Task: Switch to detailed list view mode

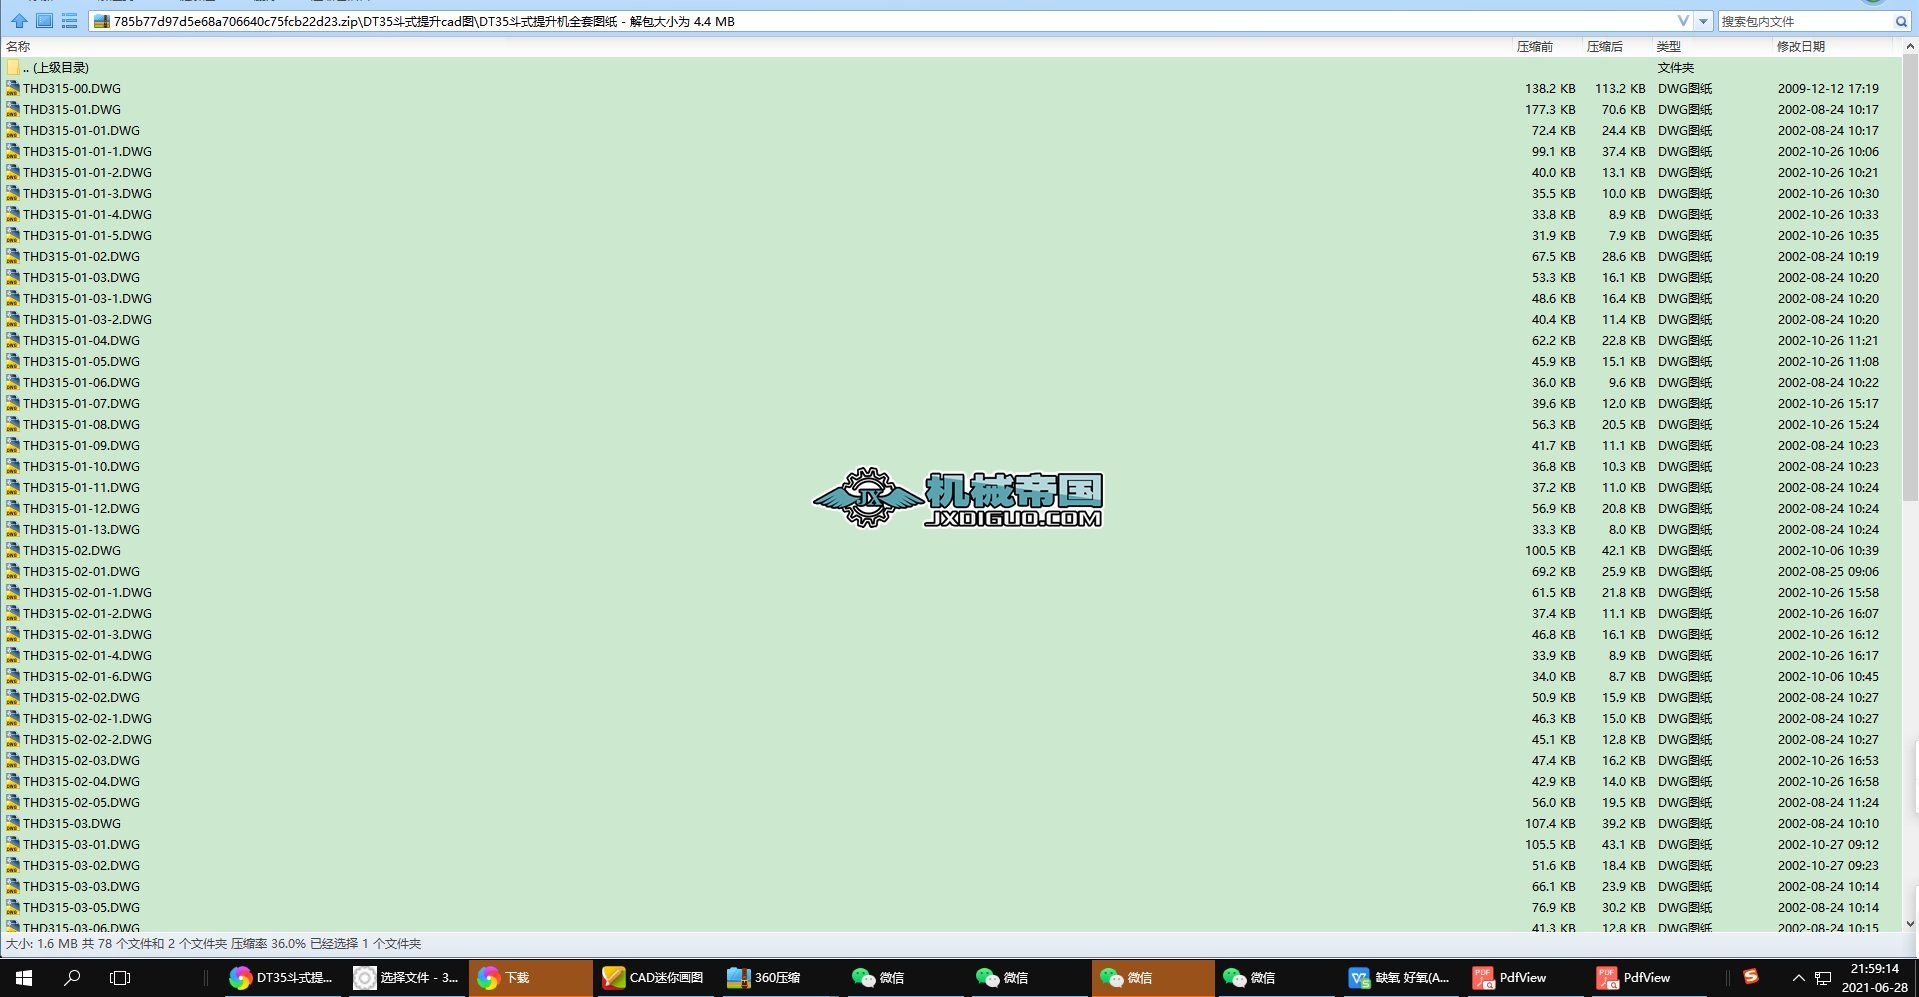Action: [68, 20]
